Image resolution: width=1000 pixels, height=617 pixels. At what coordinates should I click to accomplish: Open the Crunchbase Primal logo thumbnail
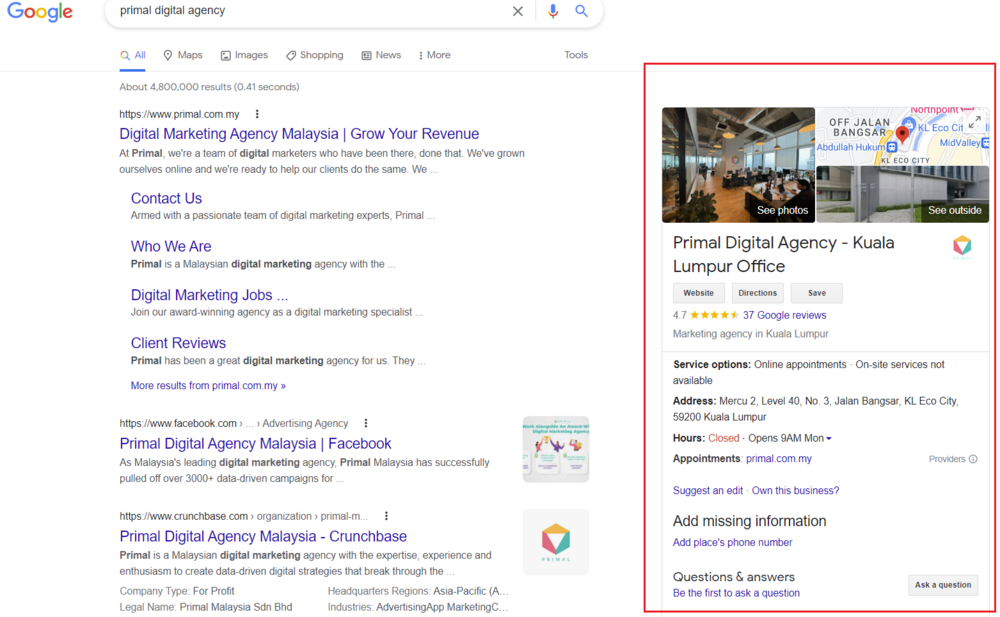tap(555, 542)
